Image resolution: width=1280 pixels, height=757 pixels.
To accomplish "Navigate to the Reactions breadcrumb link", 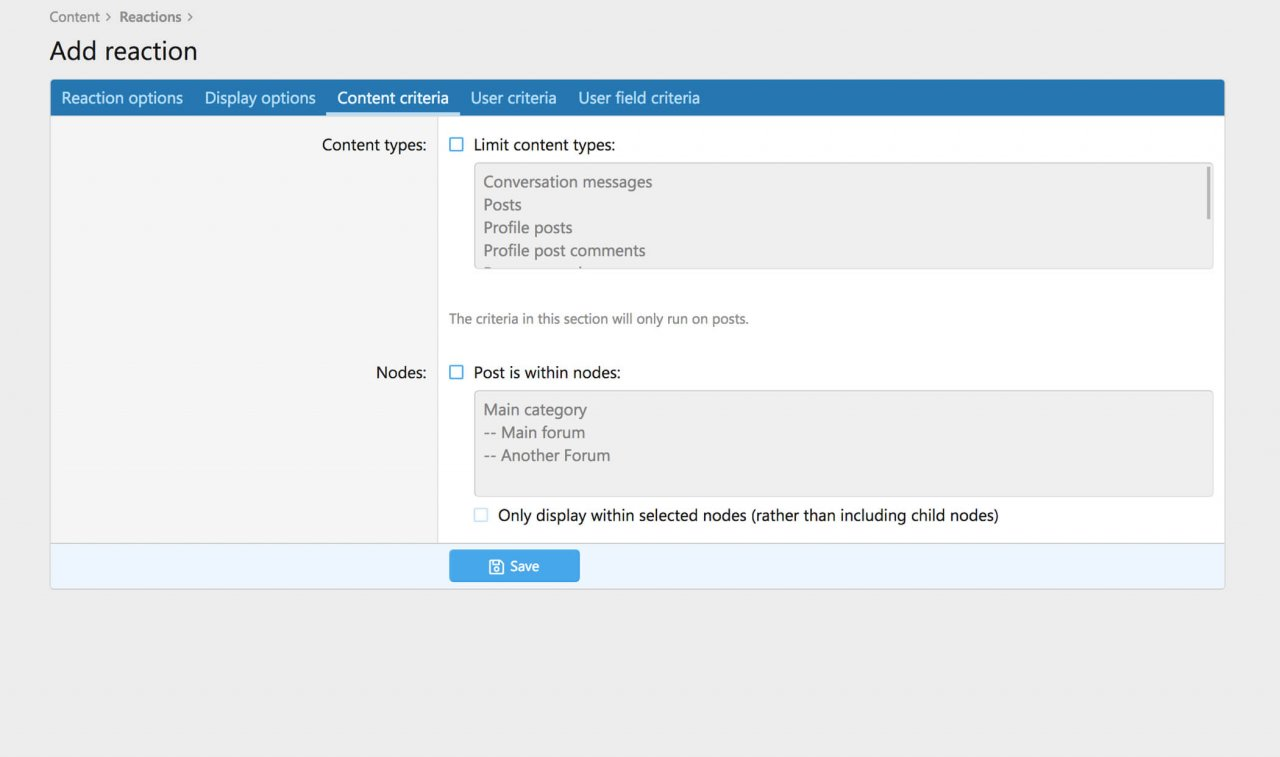I will 150,17.
